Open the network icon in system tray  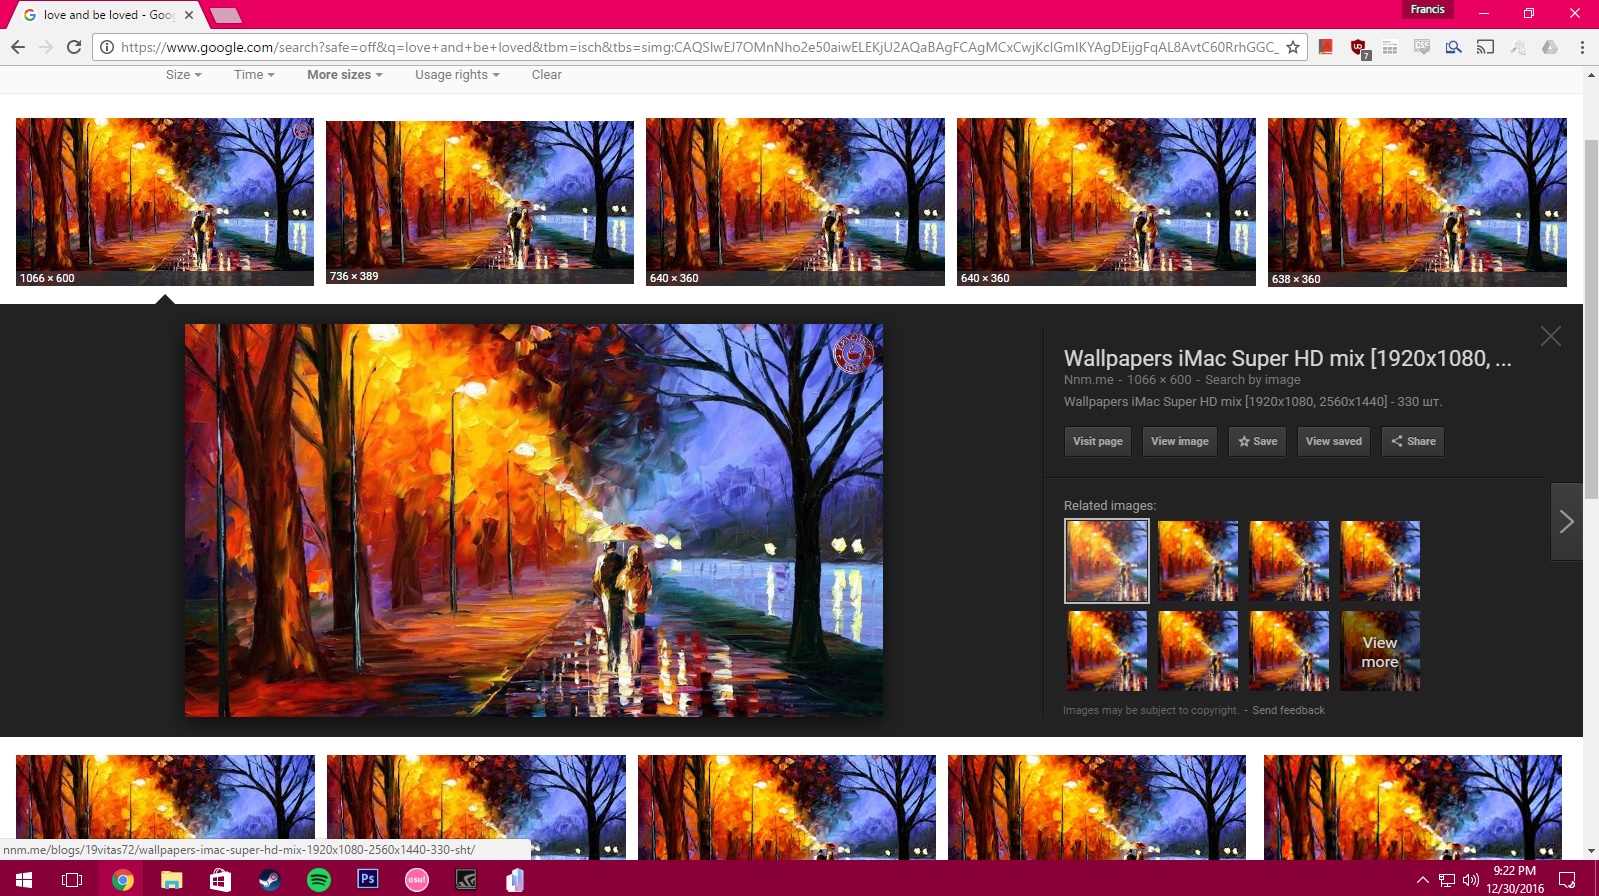point(1447,881)
